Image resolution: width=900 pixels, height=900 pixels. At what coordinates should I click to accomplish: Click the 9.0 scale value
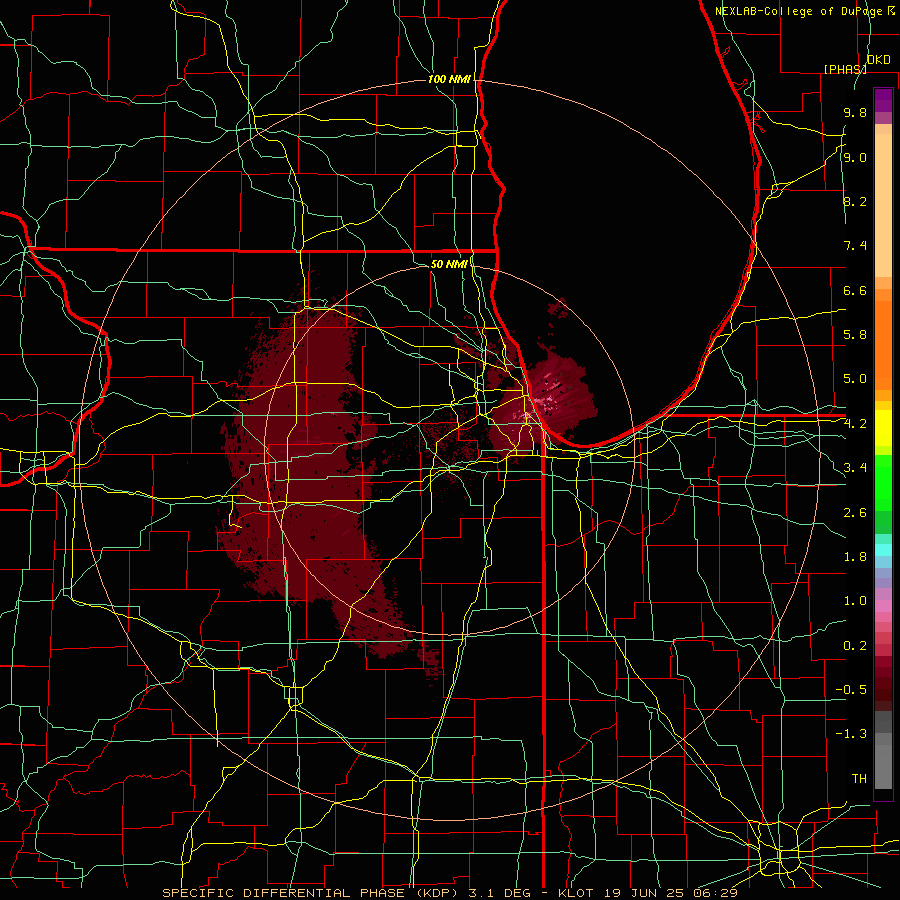[x=855, y=157]
